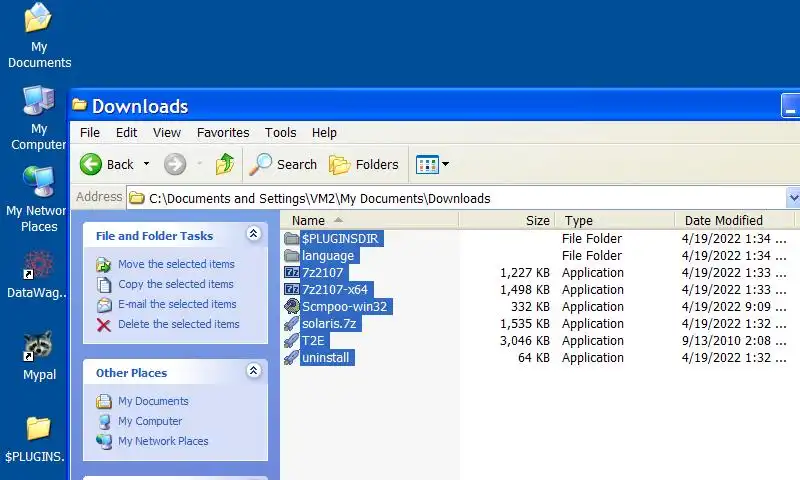The height and width of the screenshot is (480, 800).
Task: Toggle the Folders pane
Action: (x=363, y=164)
